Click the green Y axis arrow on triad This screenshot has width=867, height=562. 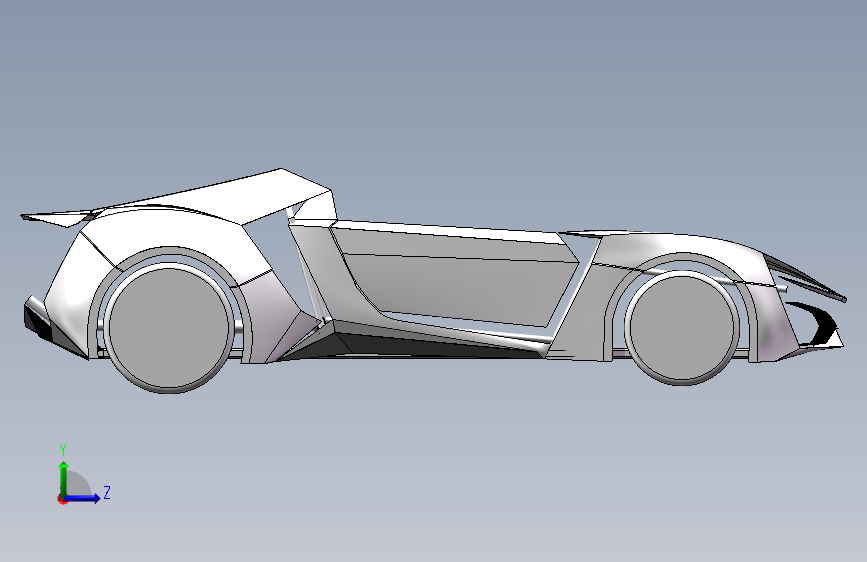[x=64, y=478]
